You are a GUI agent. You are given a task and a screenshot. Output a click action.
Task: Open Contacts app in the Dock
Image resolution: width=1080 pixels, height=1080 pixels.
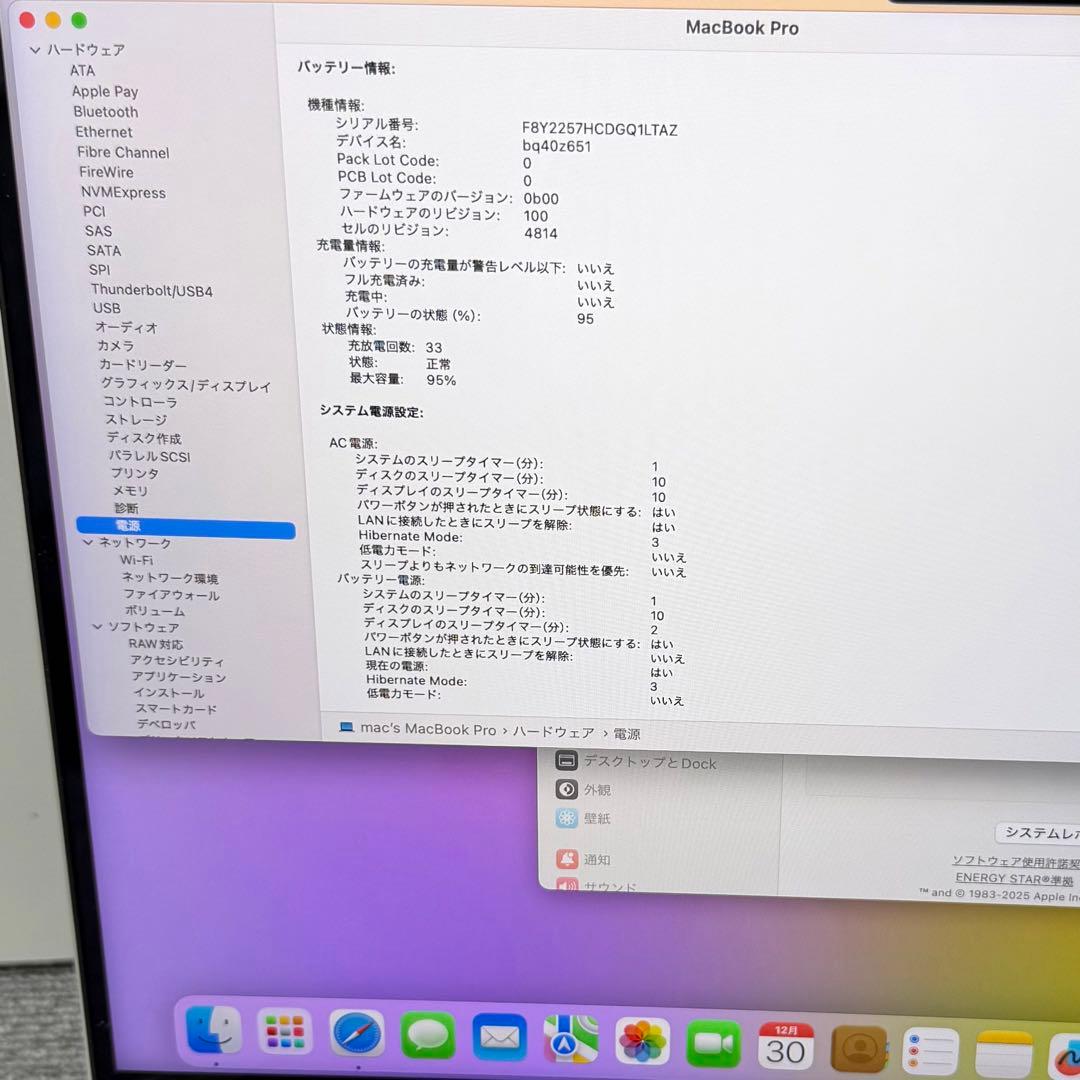[x=858, y=1048]
